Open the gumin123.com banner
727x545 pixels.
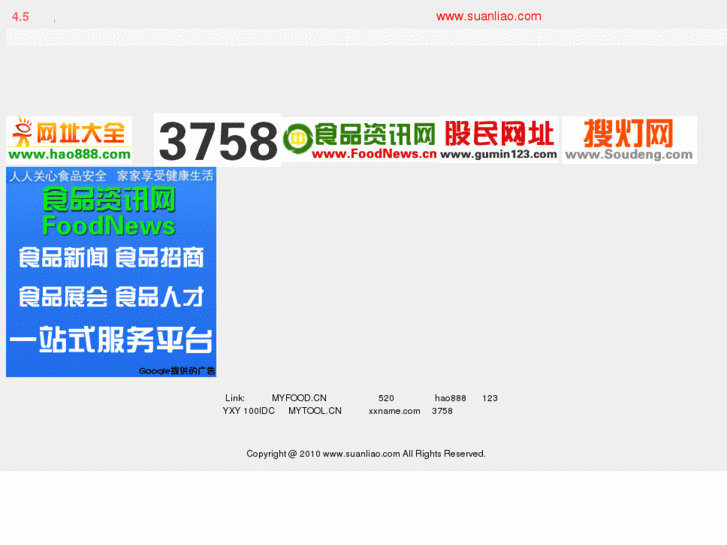[498, 140]
